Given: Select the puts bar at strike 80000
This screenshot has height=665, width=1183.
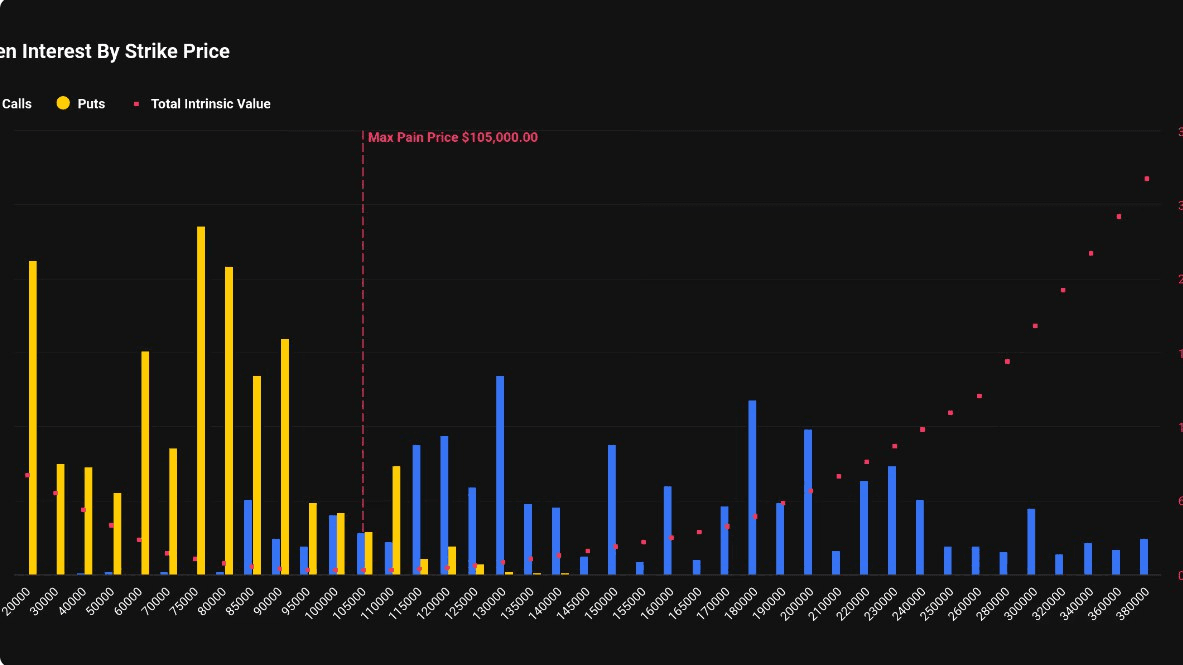Looking at the screenshot, I should 229,420.
